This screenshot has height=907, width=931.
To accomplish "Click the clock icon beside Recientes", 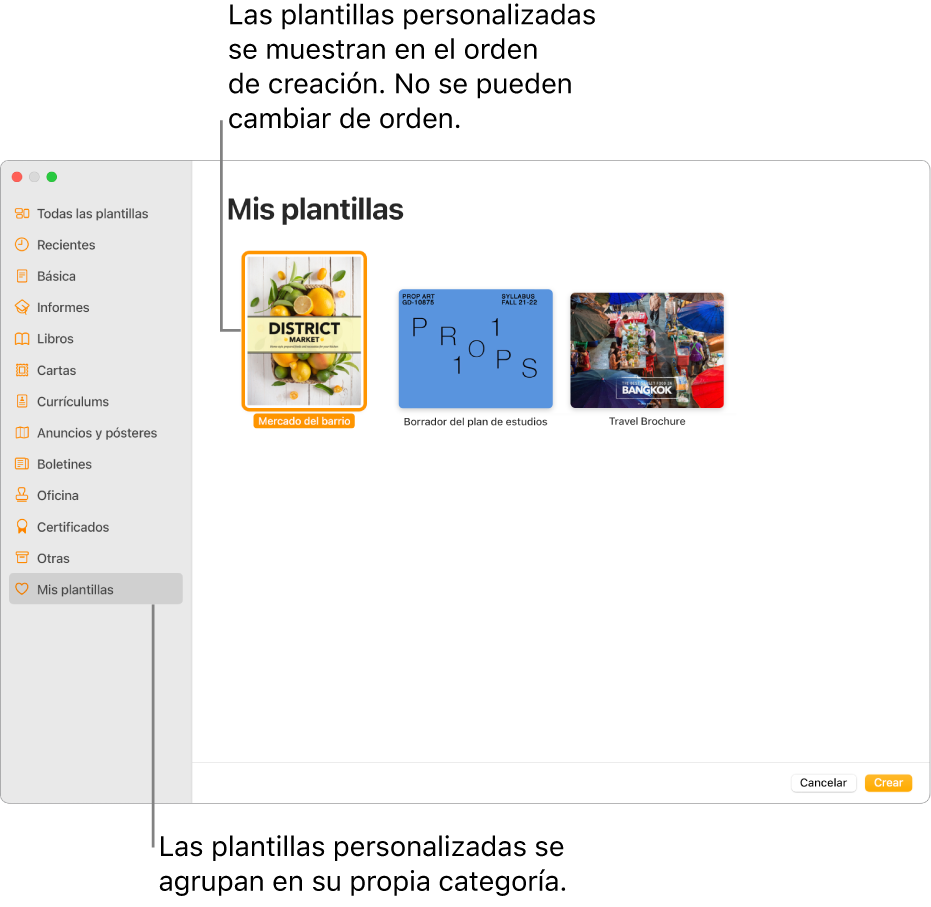I will click(22, 245).
